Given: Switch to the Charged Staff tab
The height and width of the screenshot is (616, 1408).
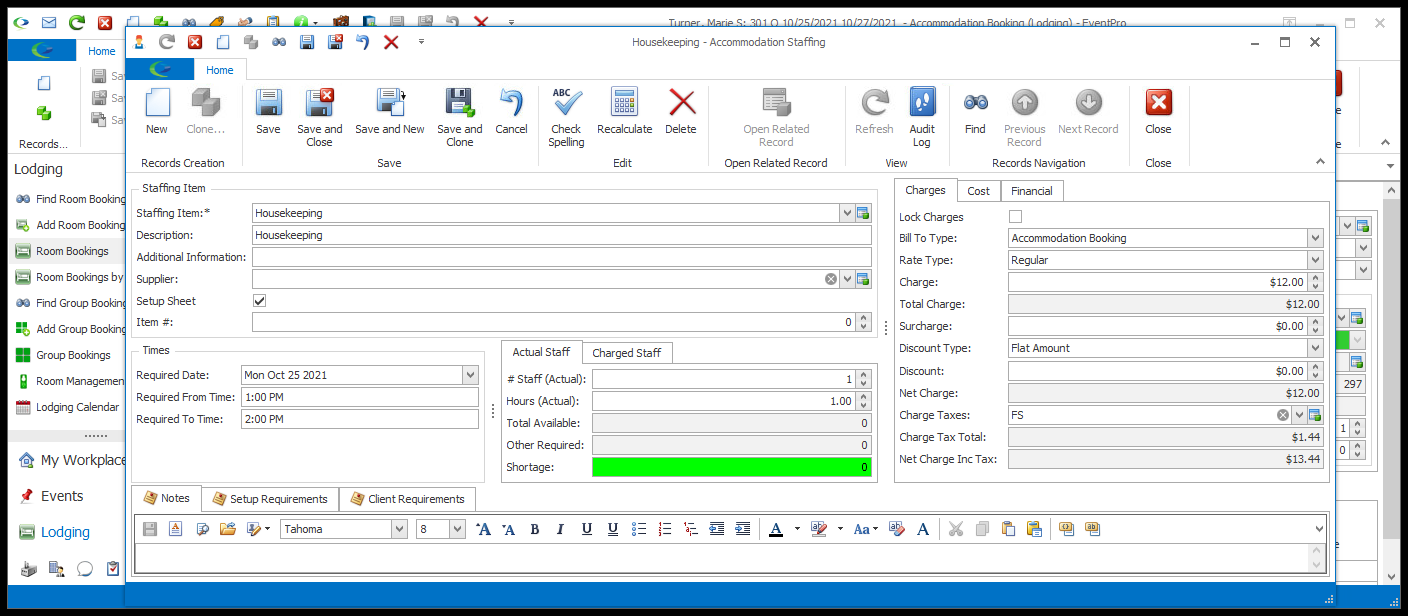Looking at the screenshot, I should [x=627, y=353].
